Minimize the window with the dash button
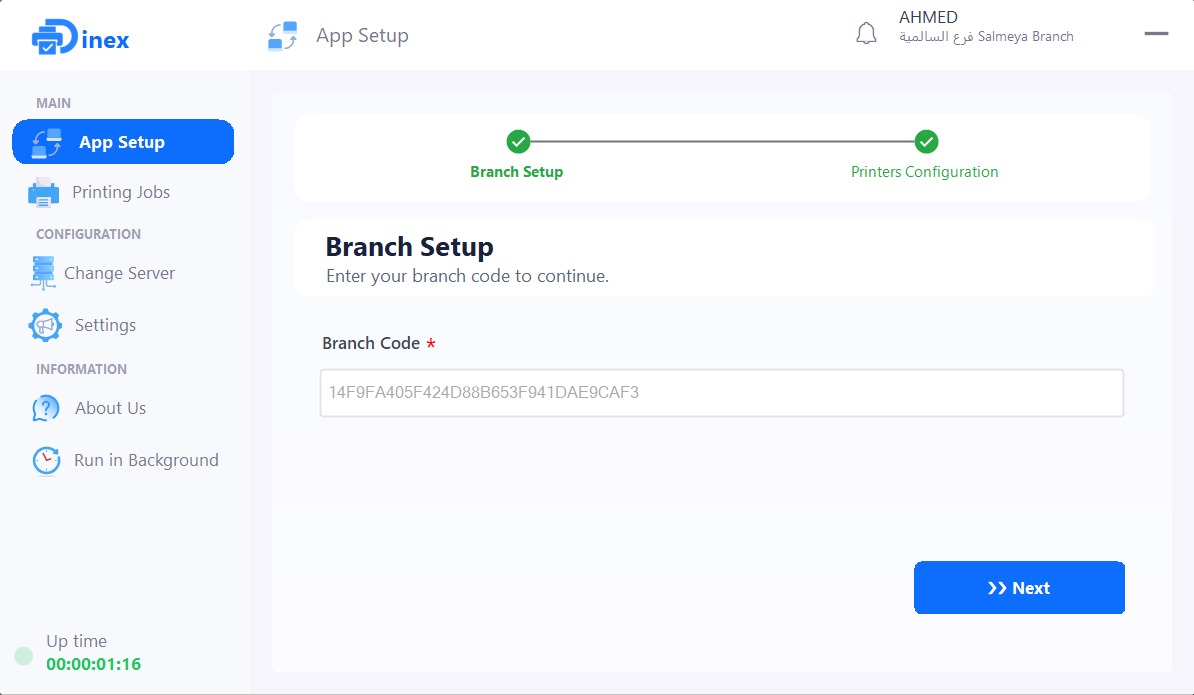This screenshot has height=695, width=1194. point(1156,33)
